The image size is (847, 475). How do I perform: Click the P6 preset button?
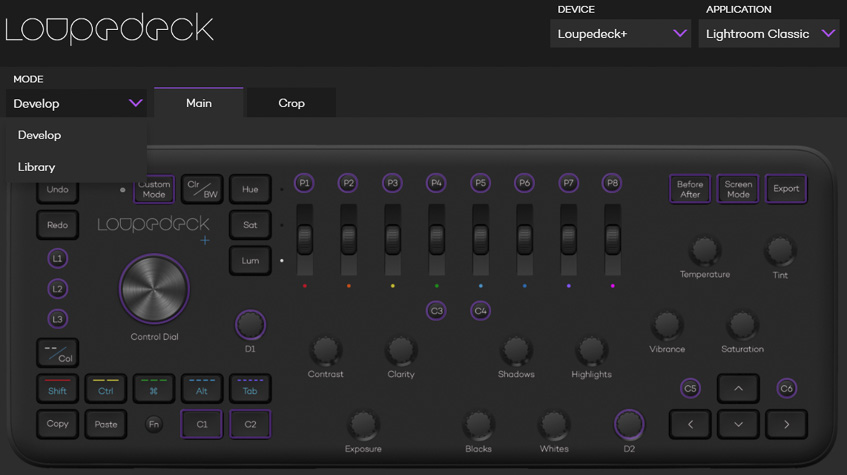(x=525, y=183)
